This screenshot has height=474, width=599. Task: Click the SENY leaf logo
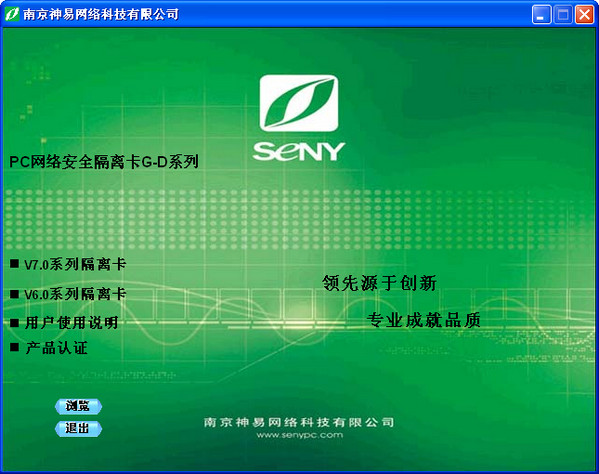click(x=299, y=103)
